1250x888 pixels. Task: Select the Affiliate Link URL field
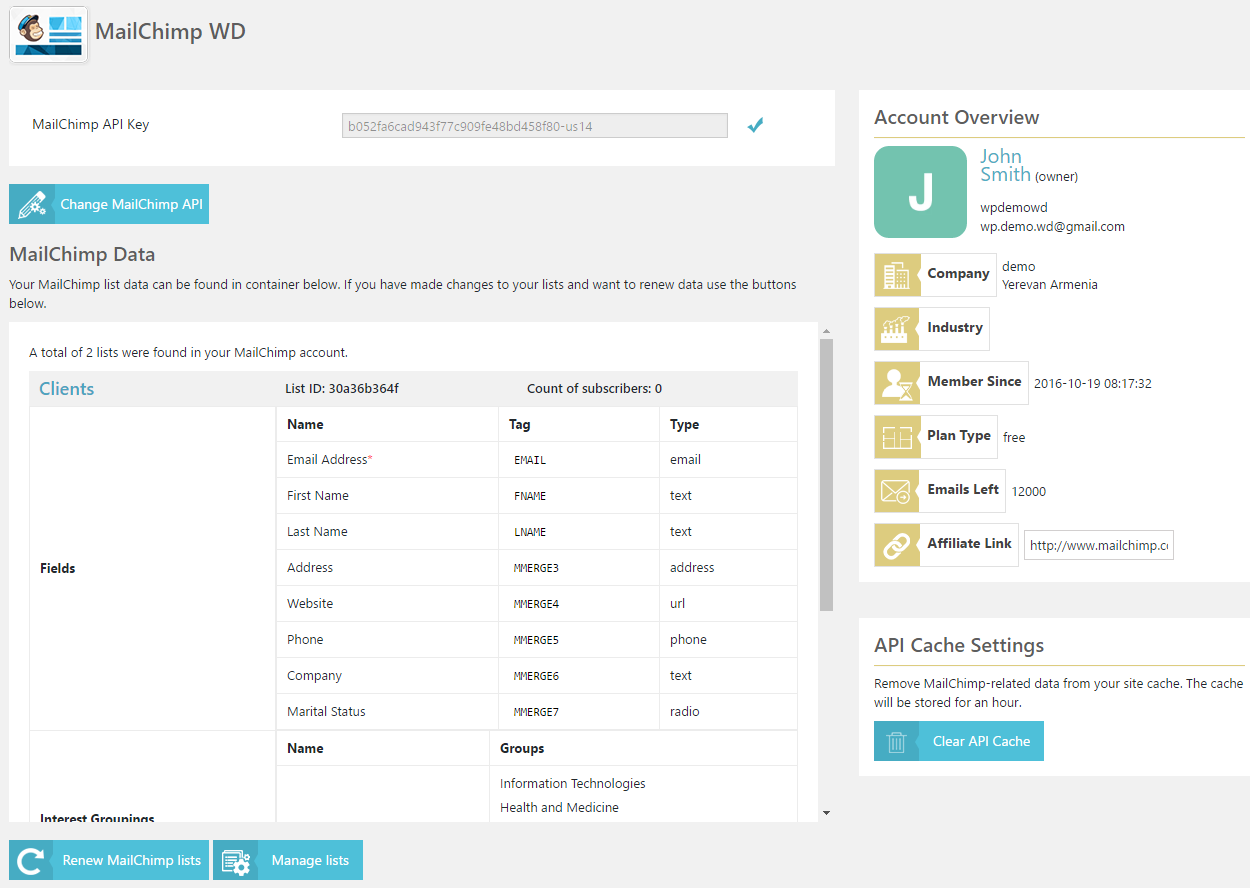click(1099, 545)
